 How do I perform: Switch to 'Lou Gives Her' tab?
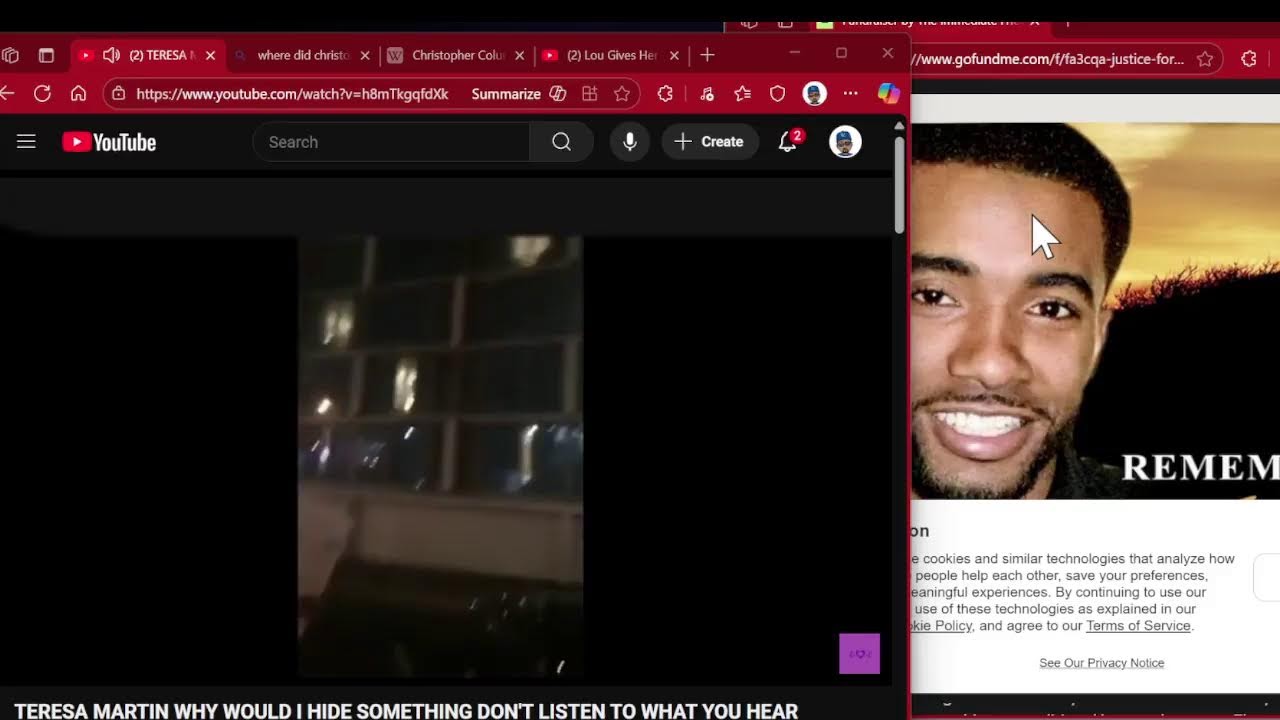pos(611,55)
